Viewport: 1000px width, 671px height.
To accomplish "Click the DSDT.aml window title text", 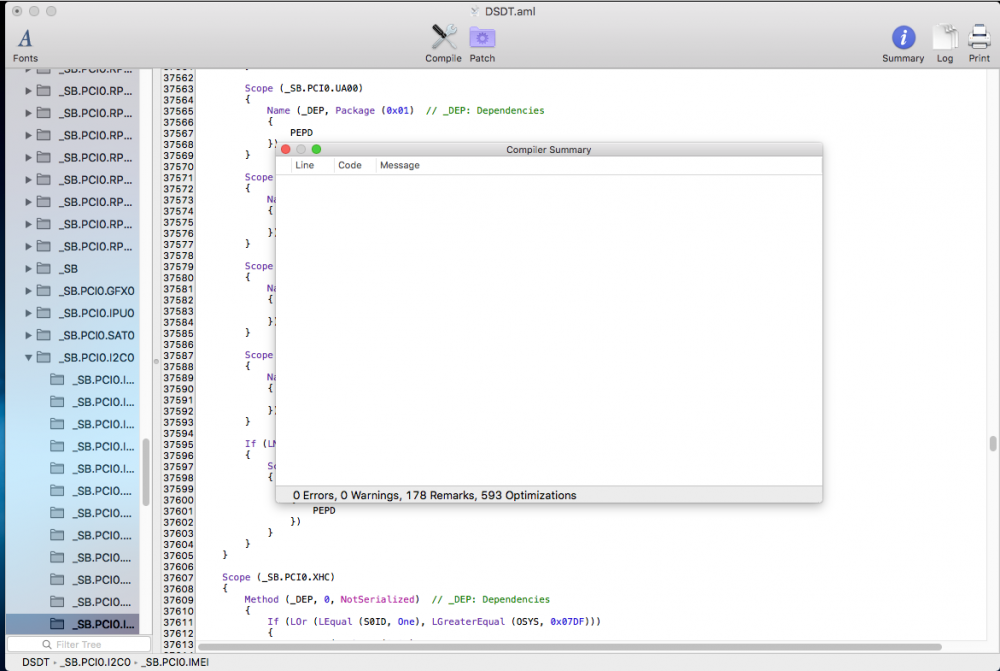I will coord(510,11).
